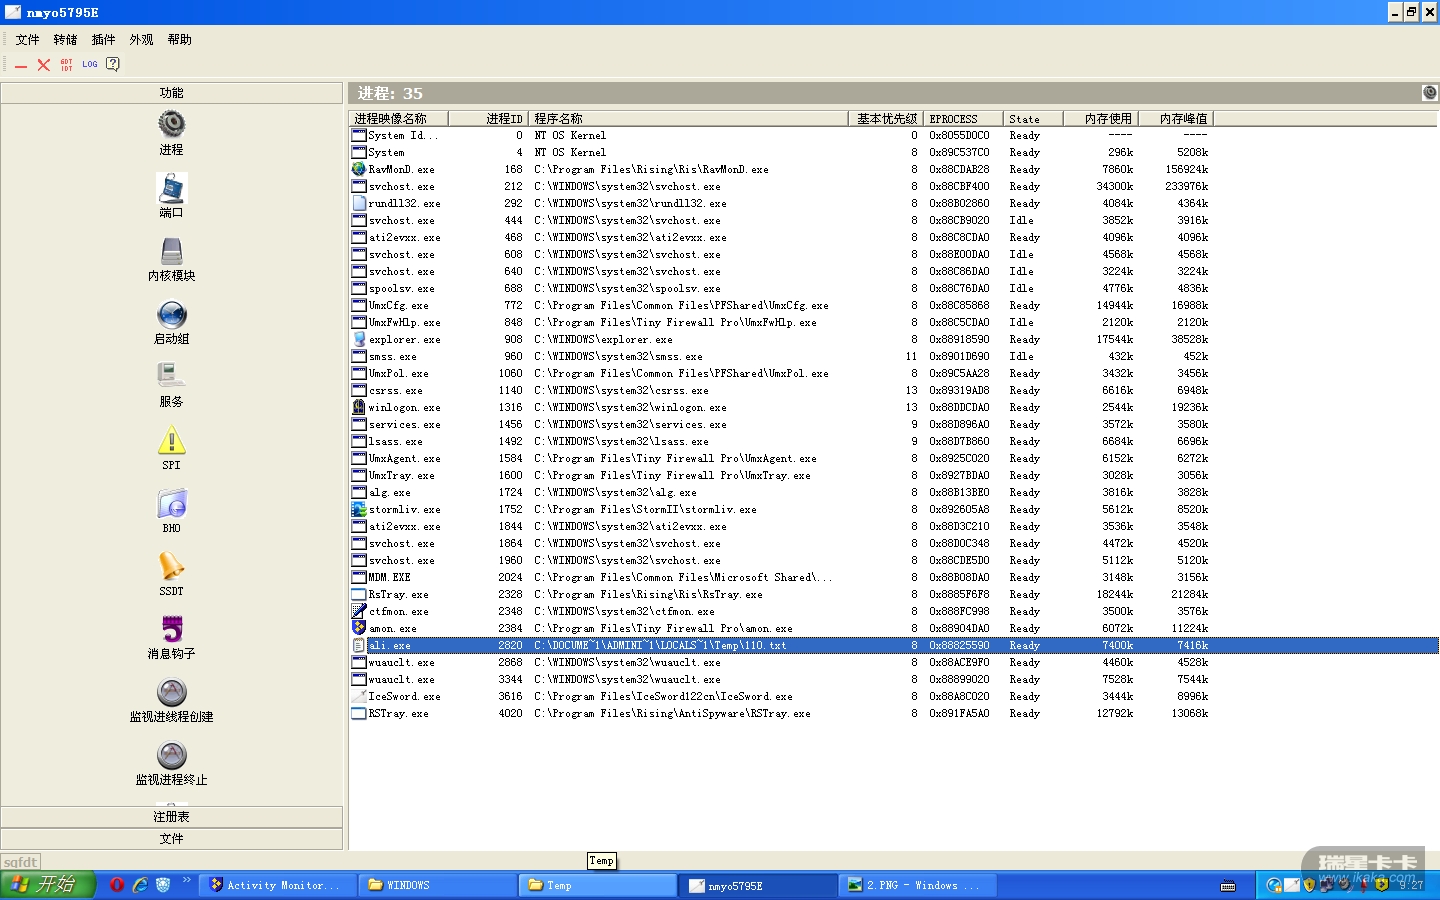Click the shield icon in quick launch
Viewport: 1440px width, 900px height.
pos(163,885)
